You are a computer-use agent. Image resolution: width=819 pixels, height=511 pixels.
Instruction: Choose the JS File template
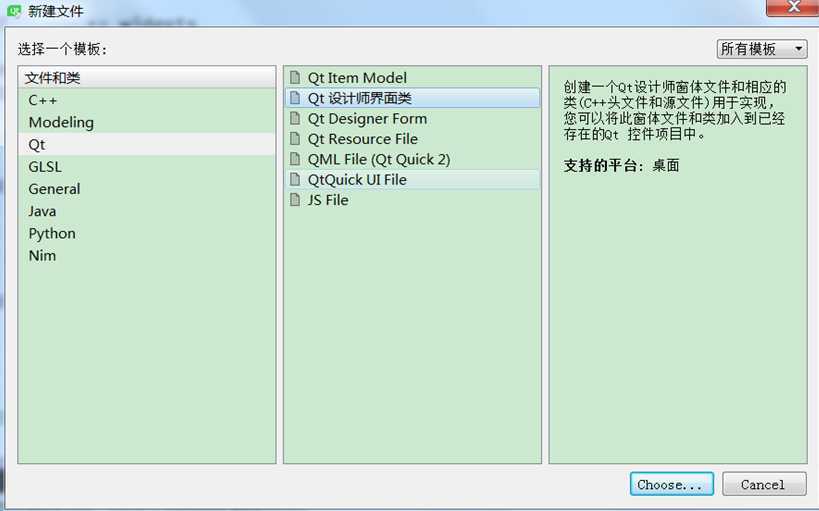413,200
